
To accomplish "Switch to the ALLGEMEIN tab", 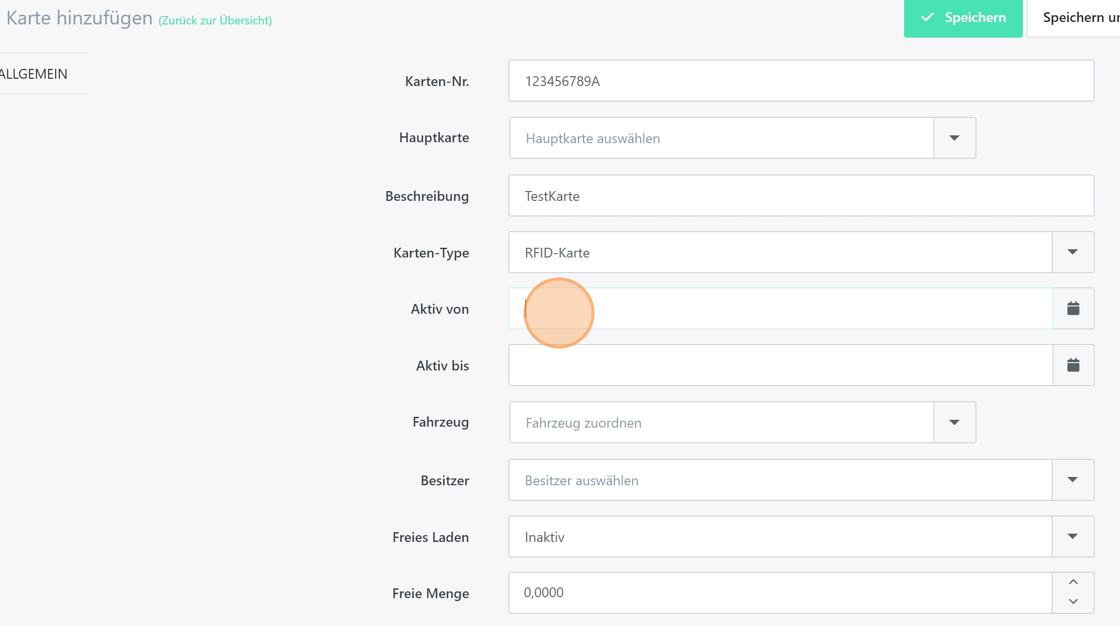I will pos(35,74).
